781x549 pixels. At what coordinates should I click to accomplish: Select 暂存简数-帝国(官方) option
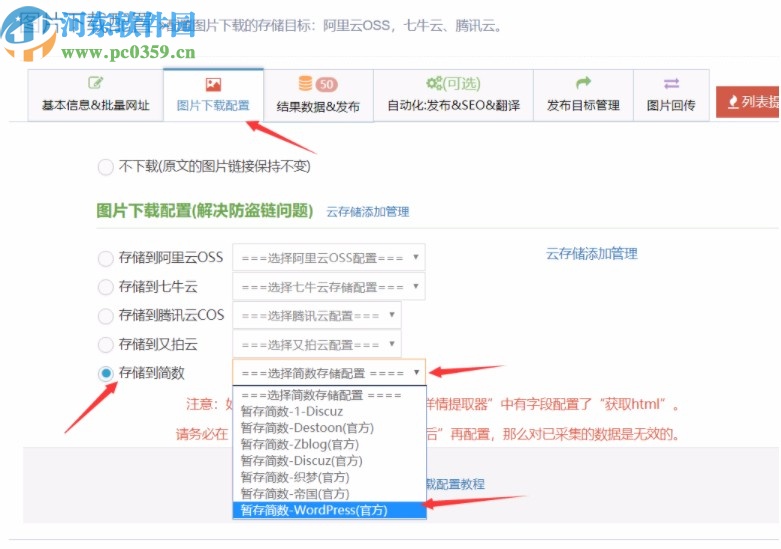(329, 494)
